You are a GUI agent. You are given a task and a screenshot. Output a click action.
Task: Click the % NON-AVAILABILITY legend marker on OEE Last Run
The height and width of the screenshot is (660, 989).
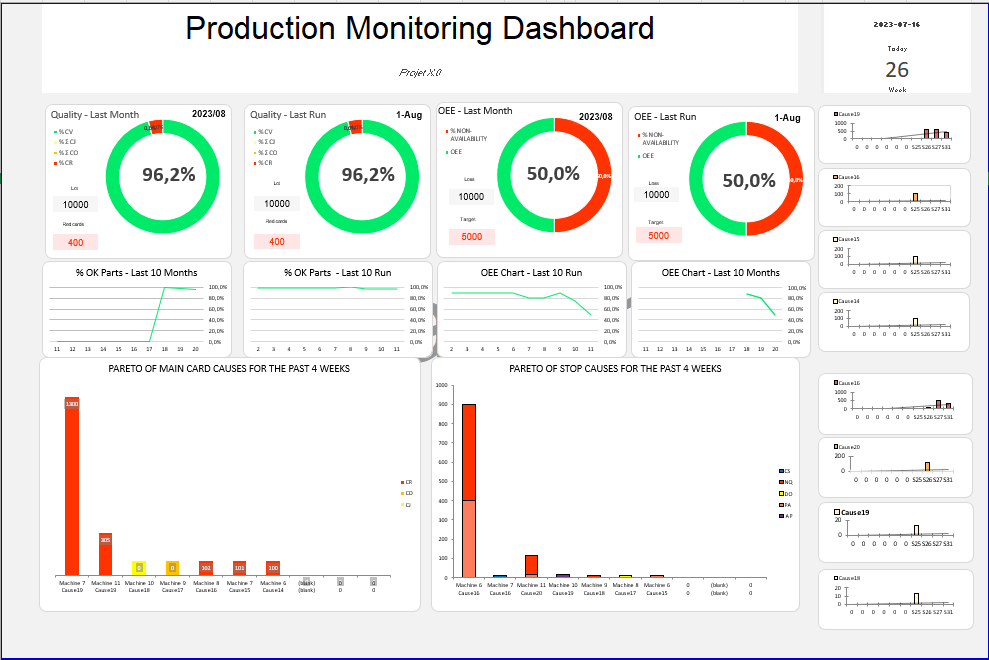639,134
